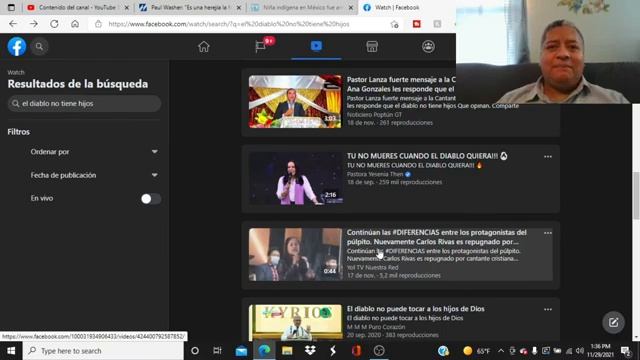Open 'Pastora Yesenia Then' page link

click(x=375, y=174)
